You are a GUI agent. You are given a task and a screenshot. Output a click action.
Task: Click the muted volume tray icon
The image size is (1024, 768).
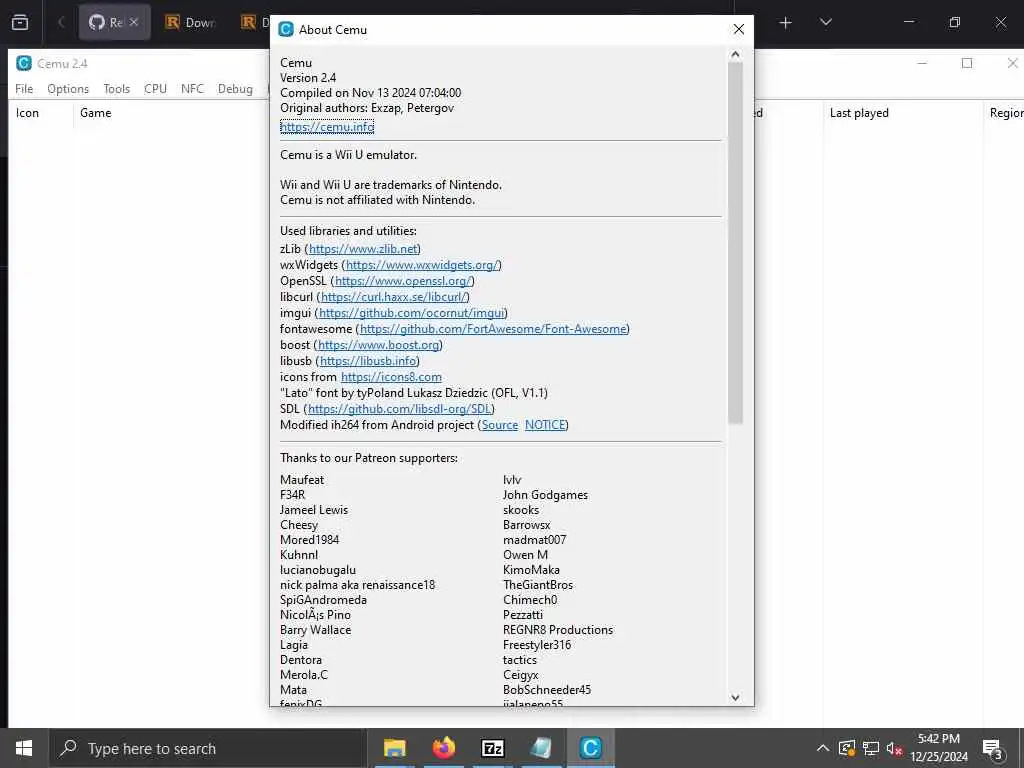pyautogui.click(x=894, y=748)
